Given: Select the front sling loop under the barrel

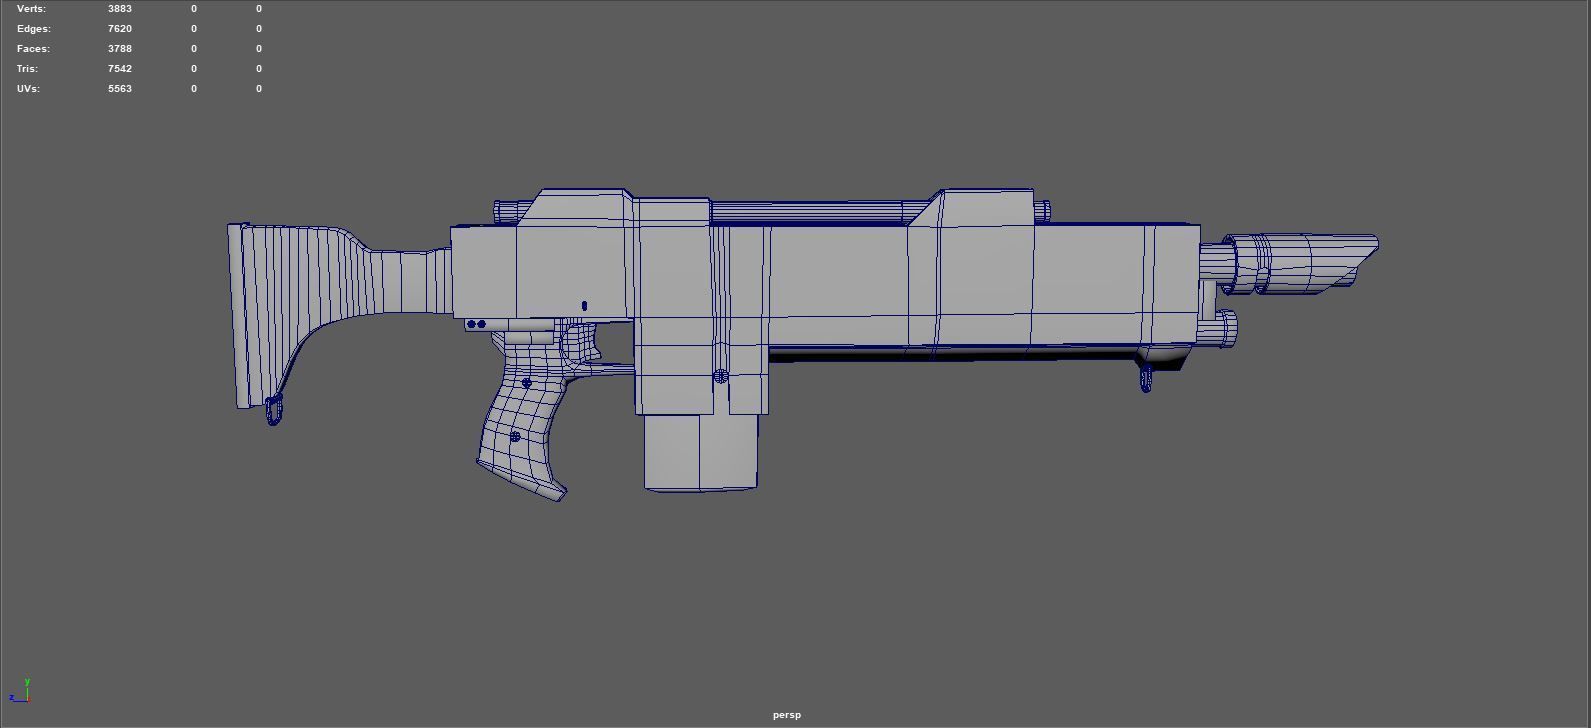Looking at the screenshot, I should [1146, 380].
